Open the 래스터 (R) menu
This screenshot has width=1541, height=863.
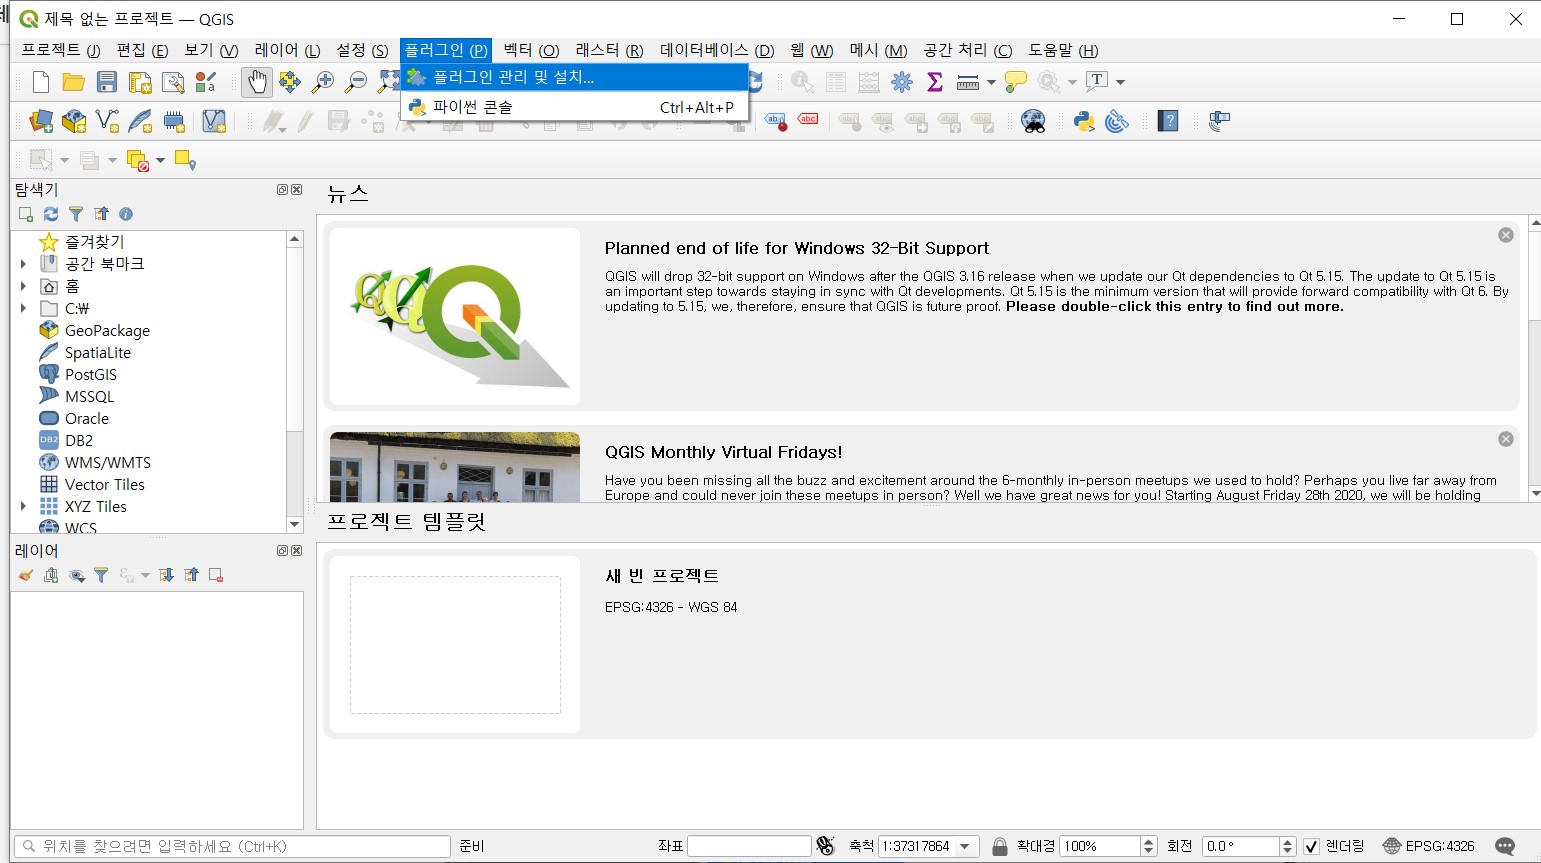tap(609, 50)
